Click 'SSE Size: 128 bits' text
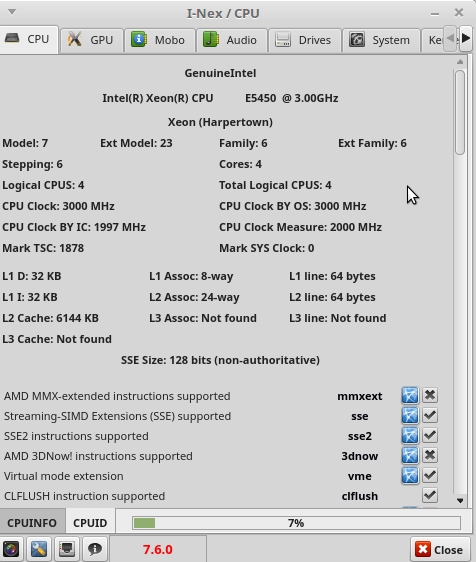The height and width of the screenshot is (562, 476). tap(166, 360)
